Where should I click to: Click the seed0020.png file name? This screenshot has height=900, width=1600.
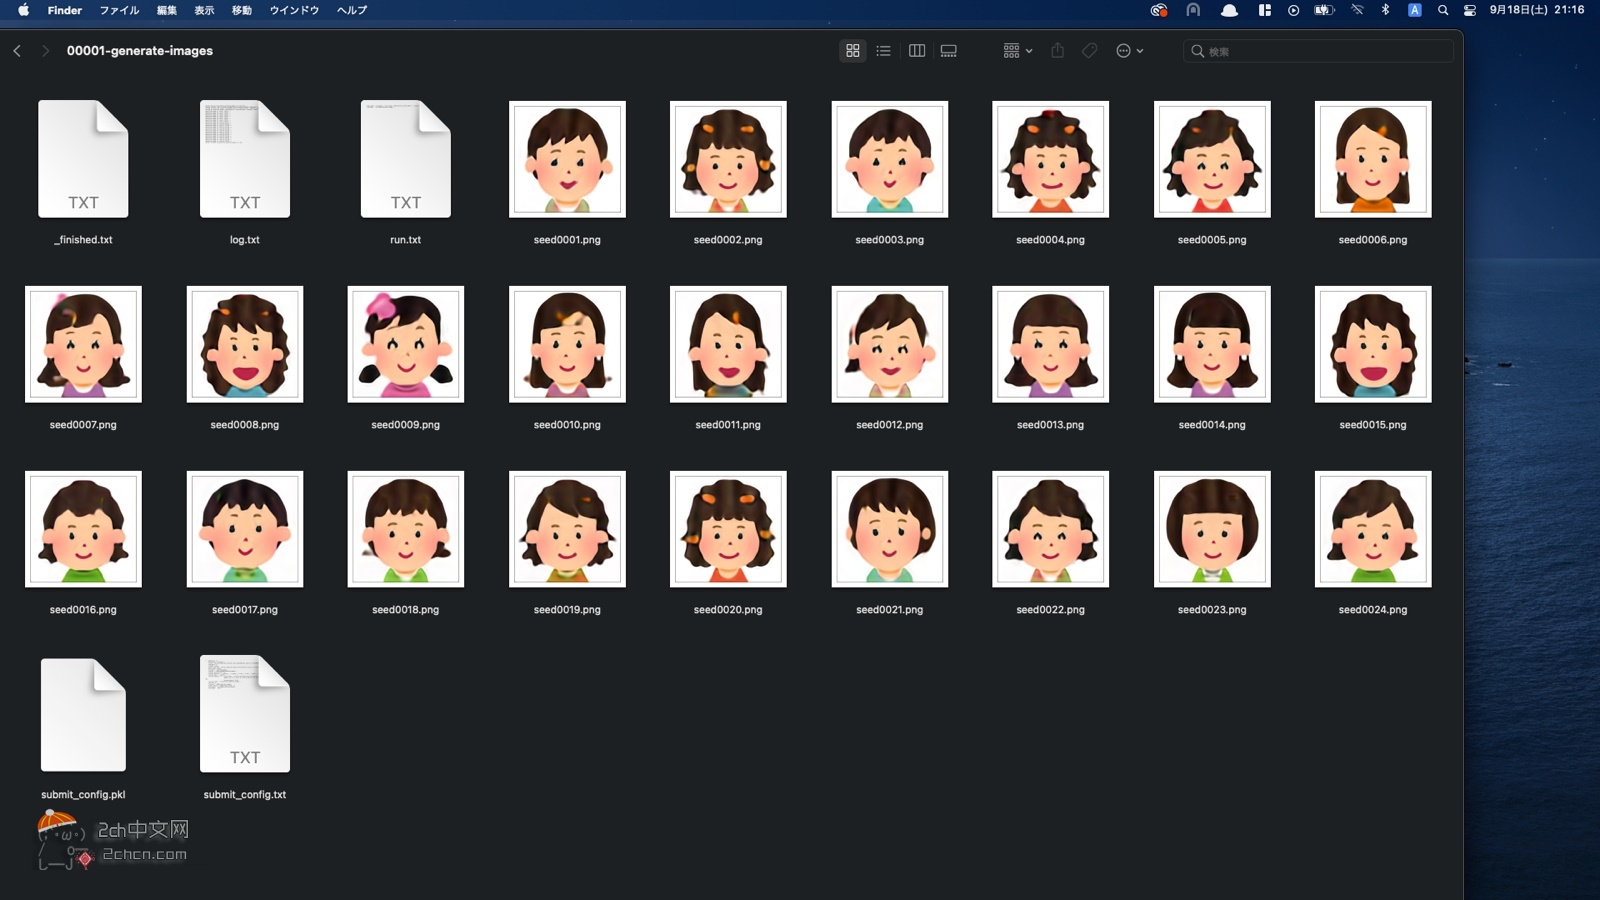point(728,610)
